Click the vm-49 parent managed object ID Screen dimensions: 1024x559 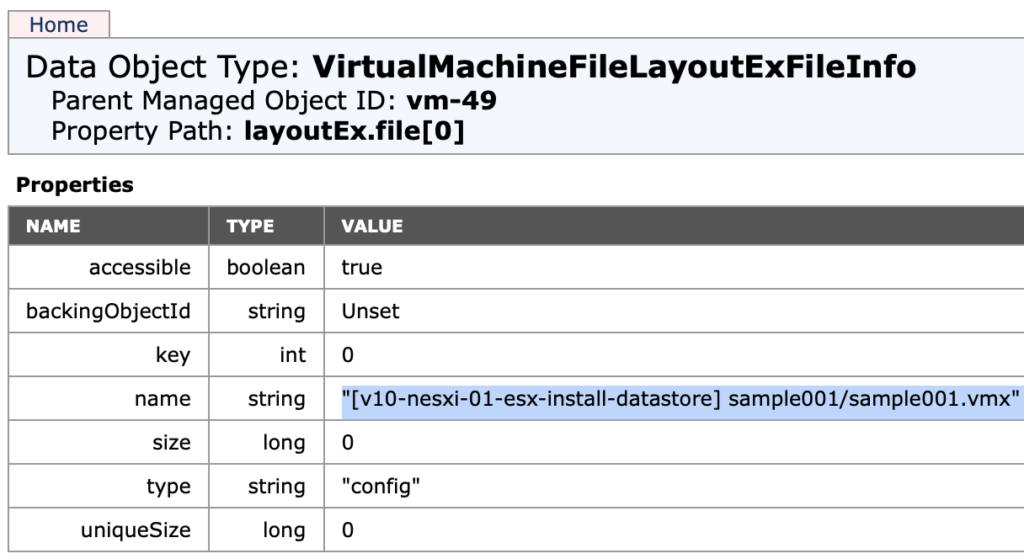pyautogui.click(x=452, y=101)
